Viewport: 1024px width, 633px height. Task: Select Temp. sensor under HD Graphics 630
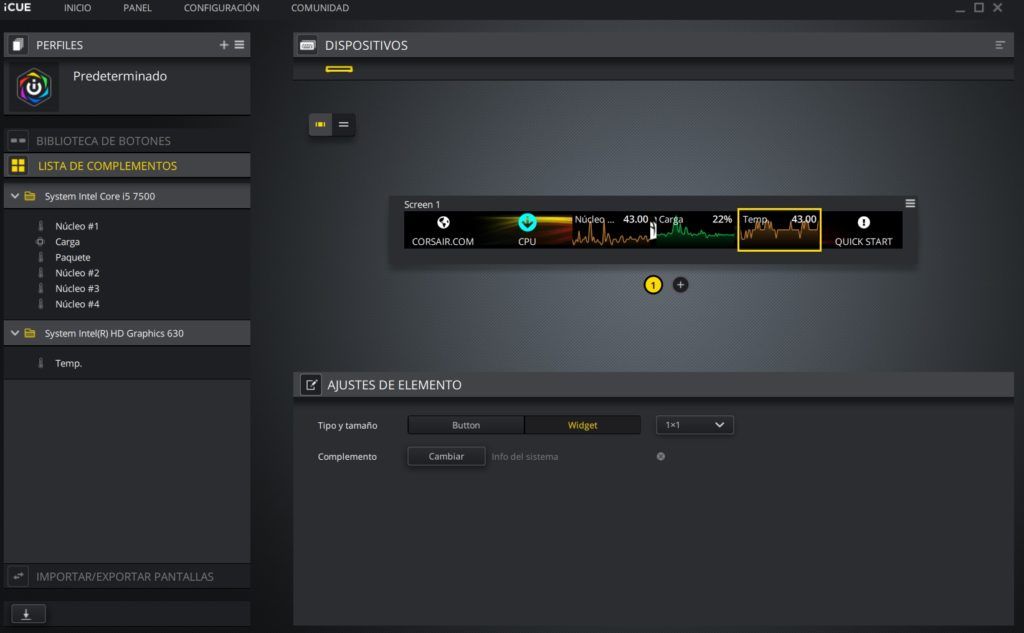point(68,363)
